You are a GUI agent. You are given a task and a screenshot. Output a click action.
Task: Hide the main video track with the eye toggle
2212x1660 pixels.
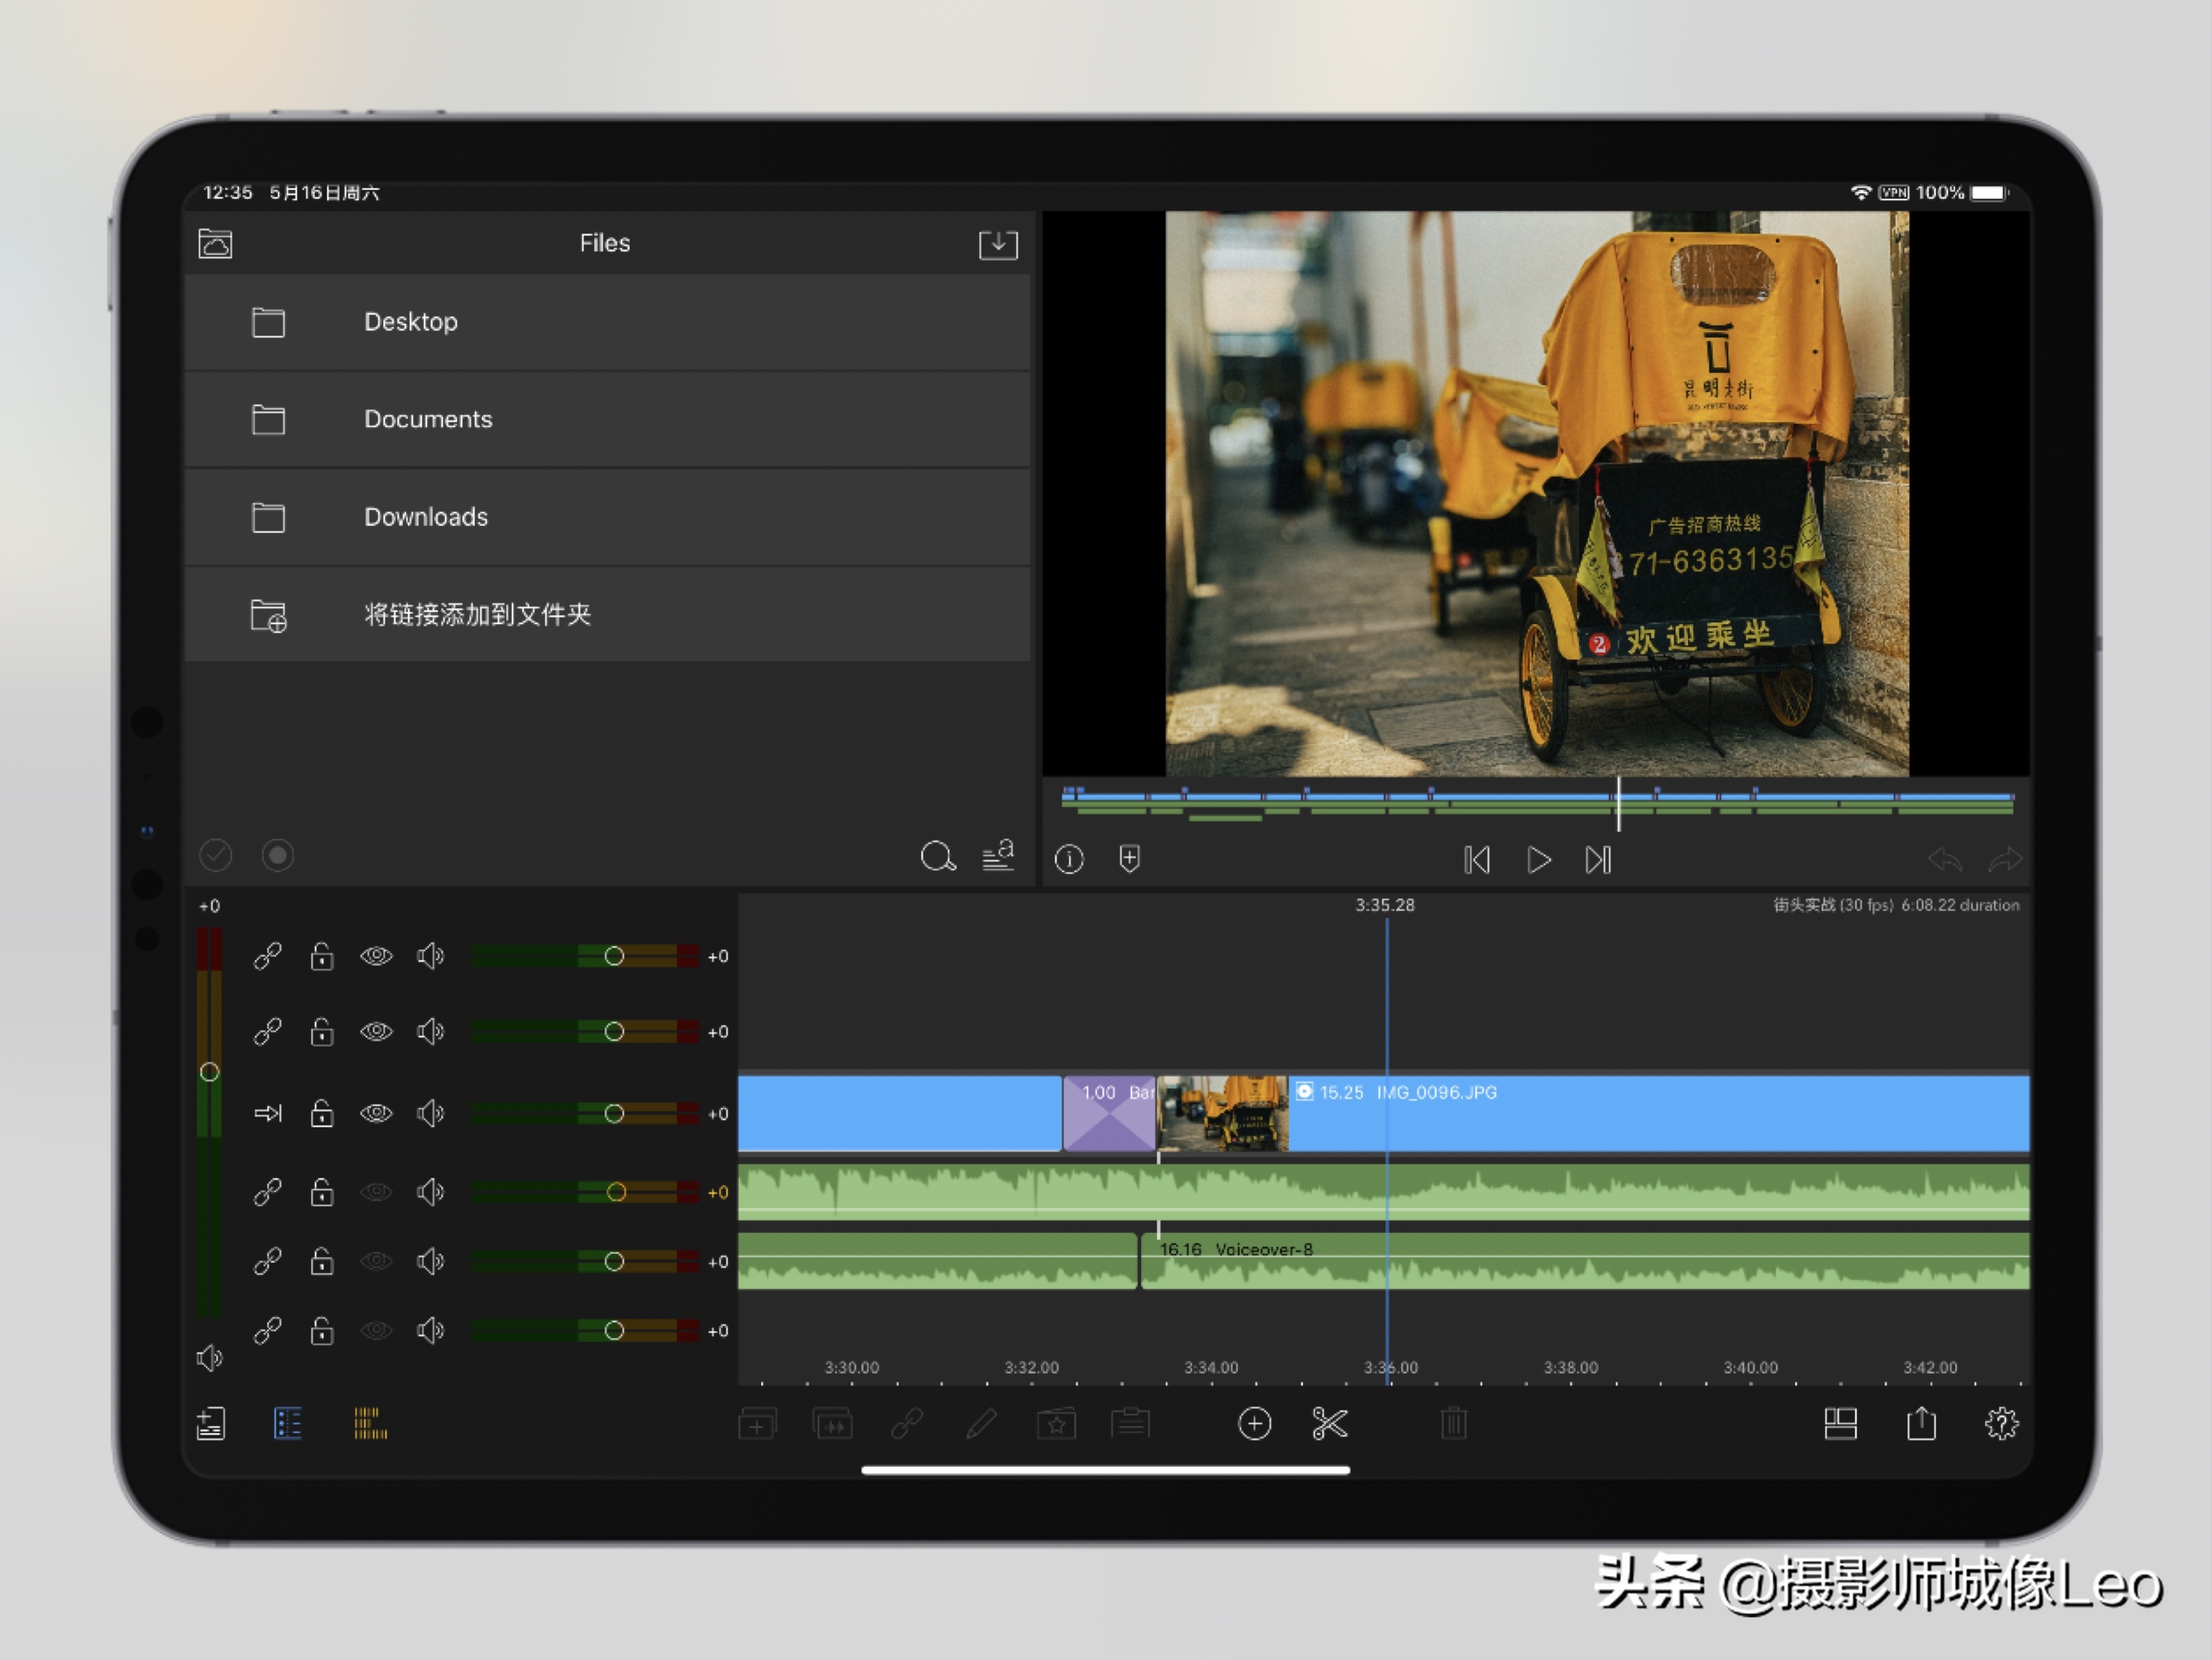click(x=377, y=1113)
